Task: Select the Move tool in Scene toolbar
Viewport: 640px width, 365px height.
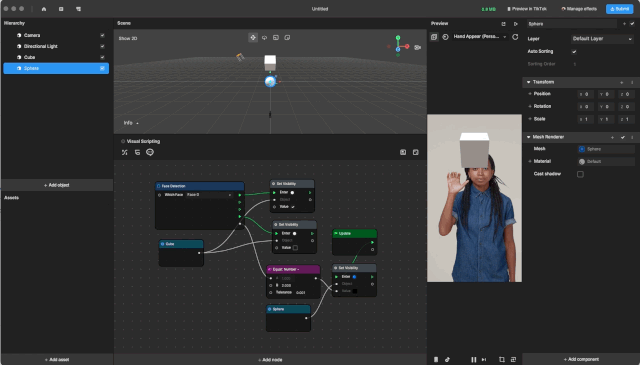Action: pos(253,38)
